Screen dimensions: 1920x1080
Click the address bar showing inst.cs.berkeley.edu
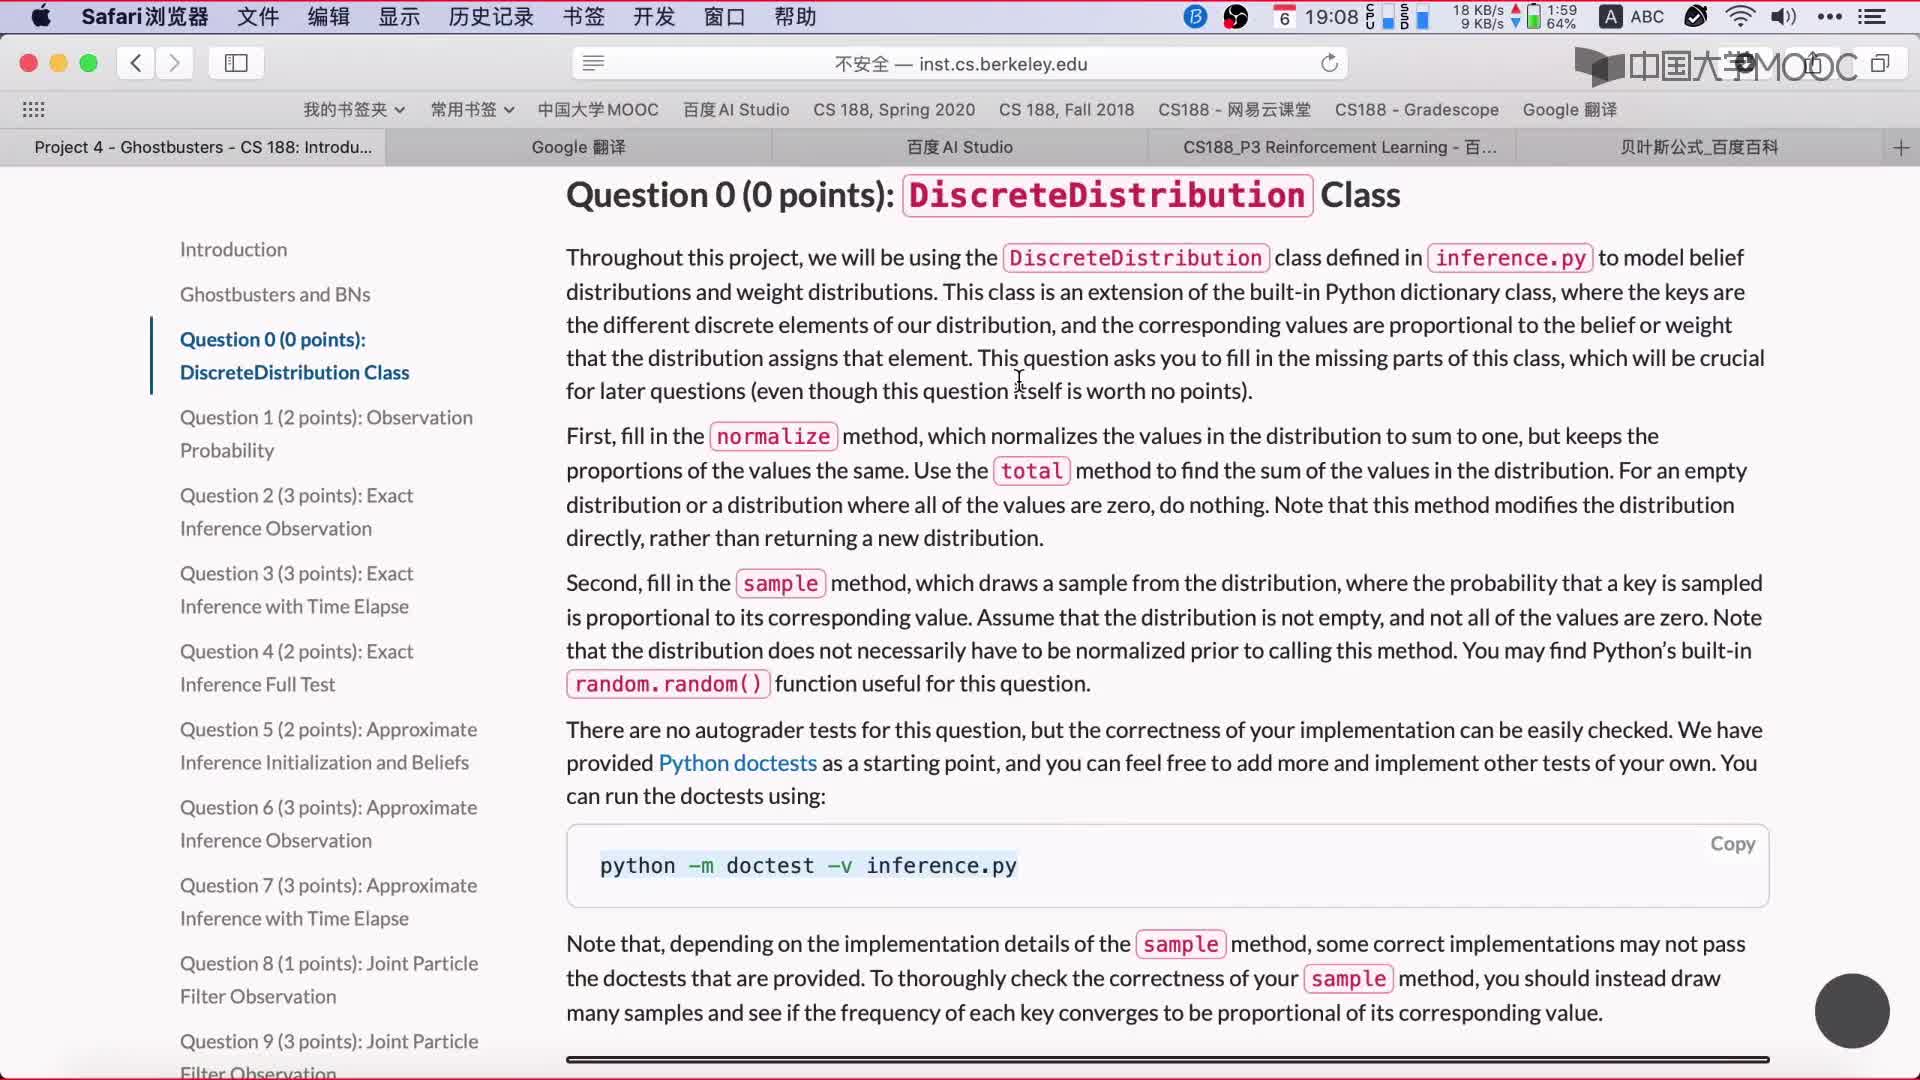[x=960, y=64]
